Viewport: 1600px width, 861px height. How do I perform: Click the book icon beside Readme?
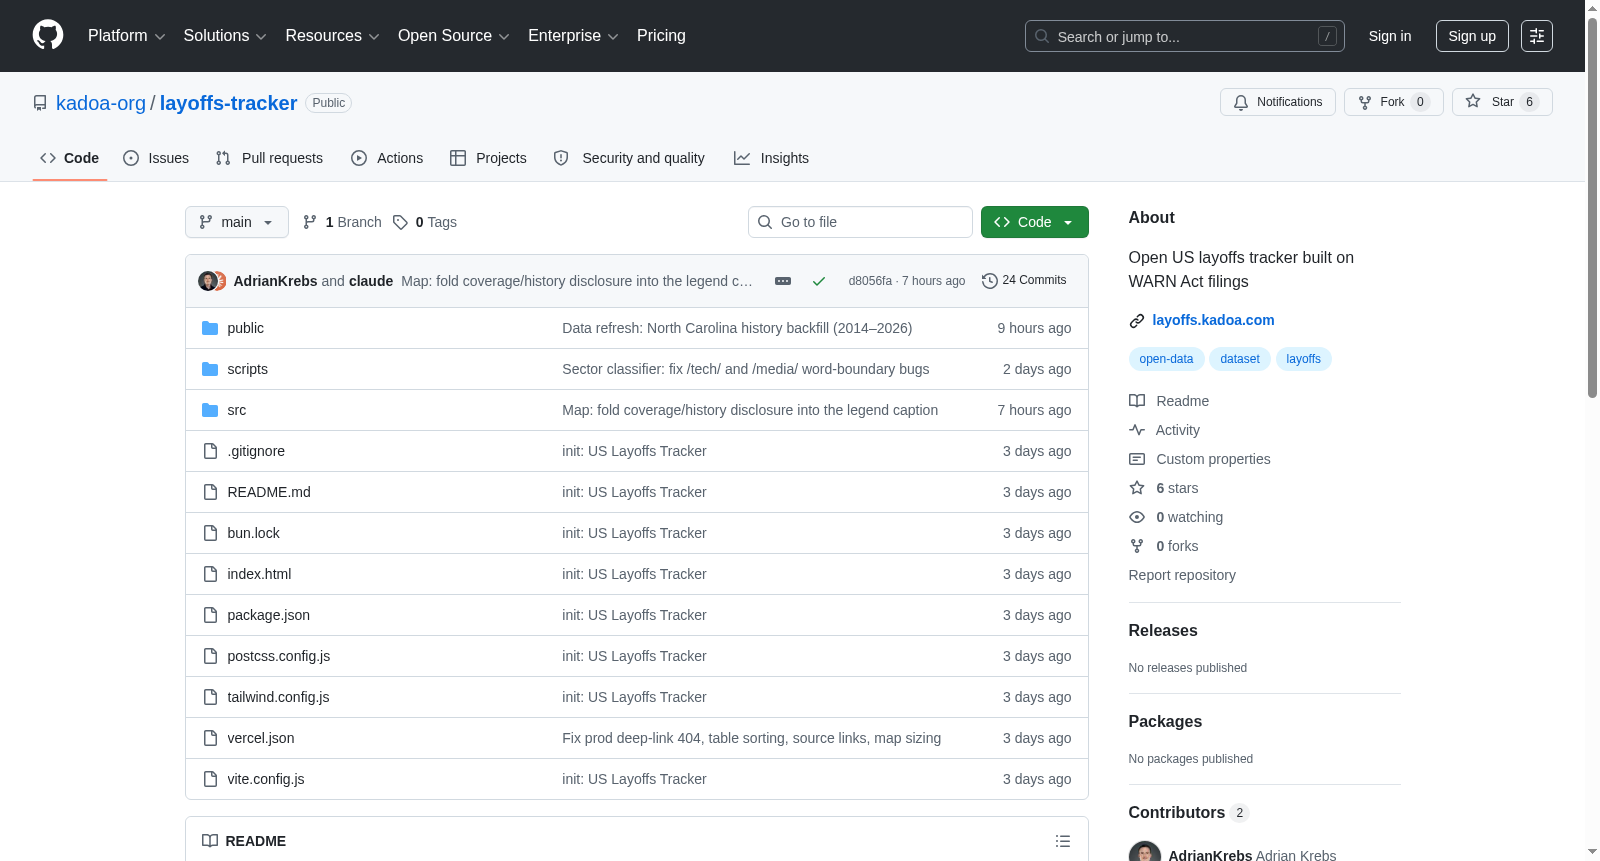tap(1137, 401)
